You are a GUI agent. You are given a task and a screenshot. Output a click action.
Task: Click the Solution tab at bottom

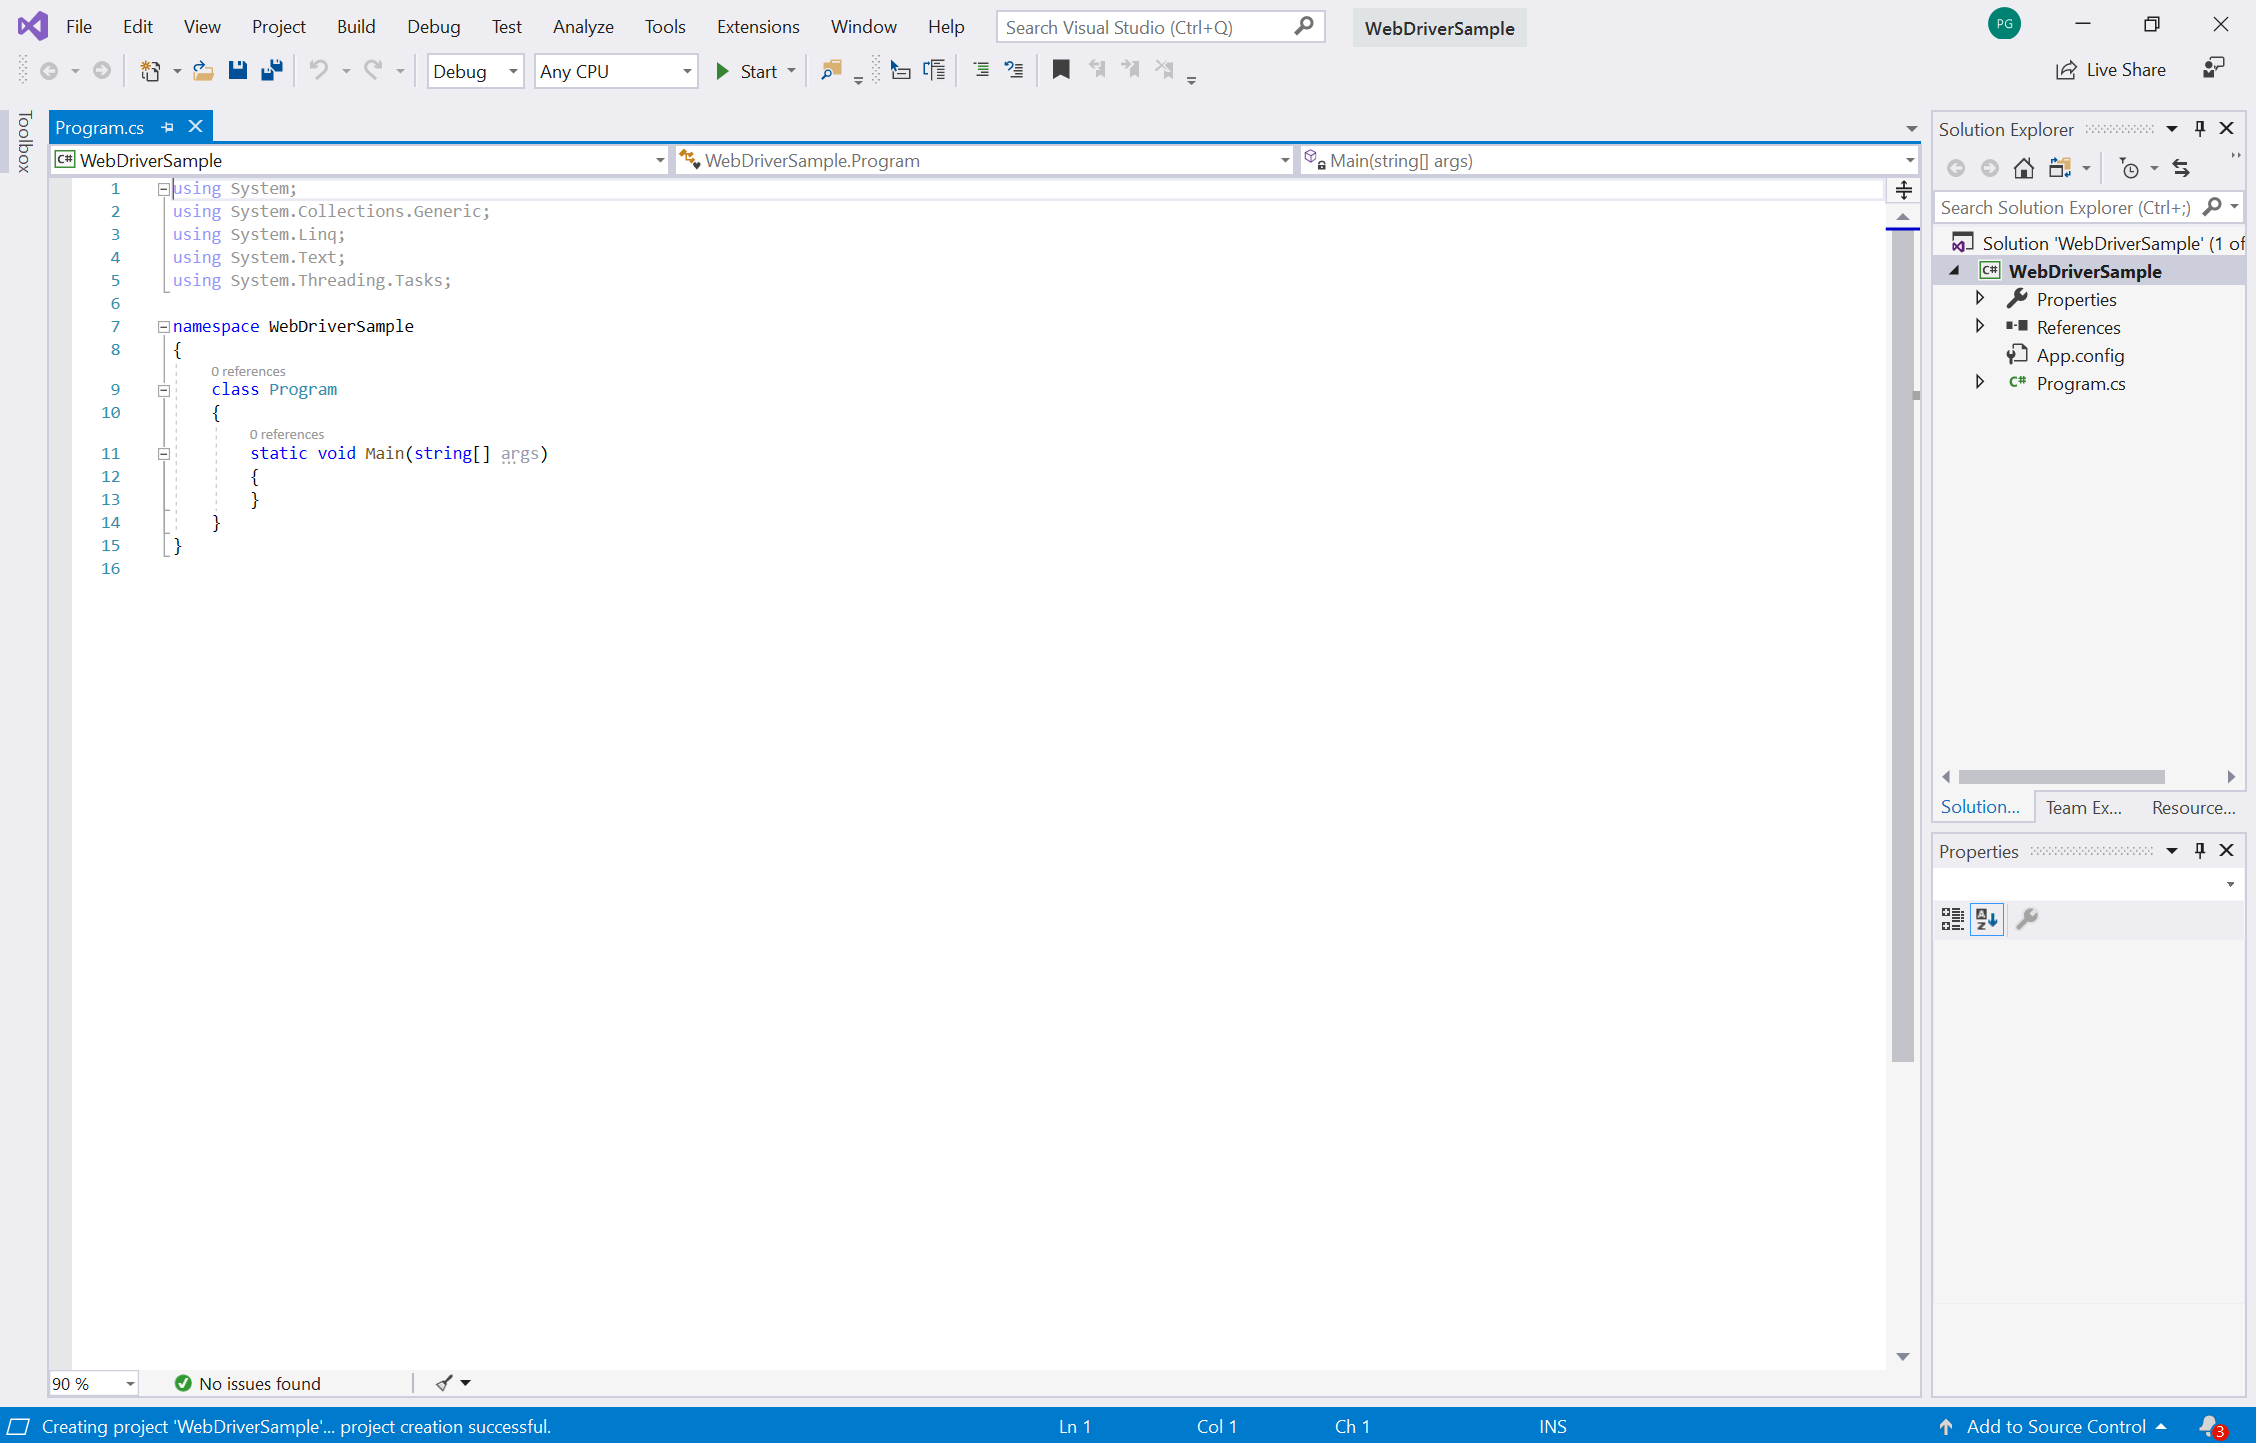1980,807
